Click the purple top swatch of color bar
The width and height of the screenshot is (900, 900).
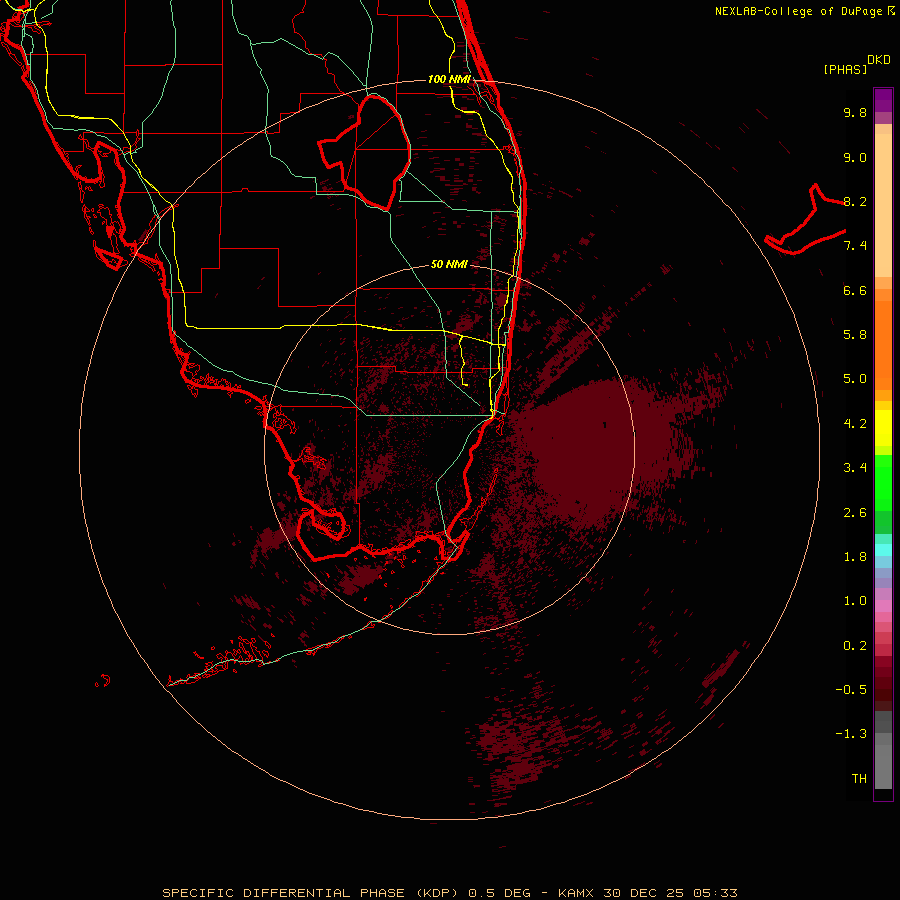[x=883, y=100]
